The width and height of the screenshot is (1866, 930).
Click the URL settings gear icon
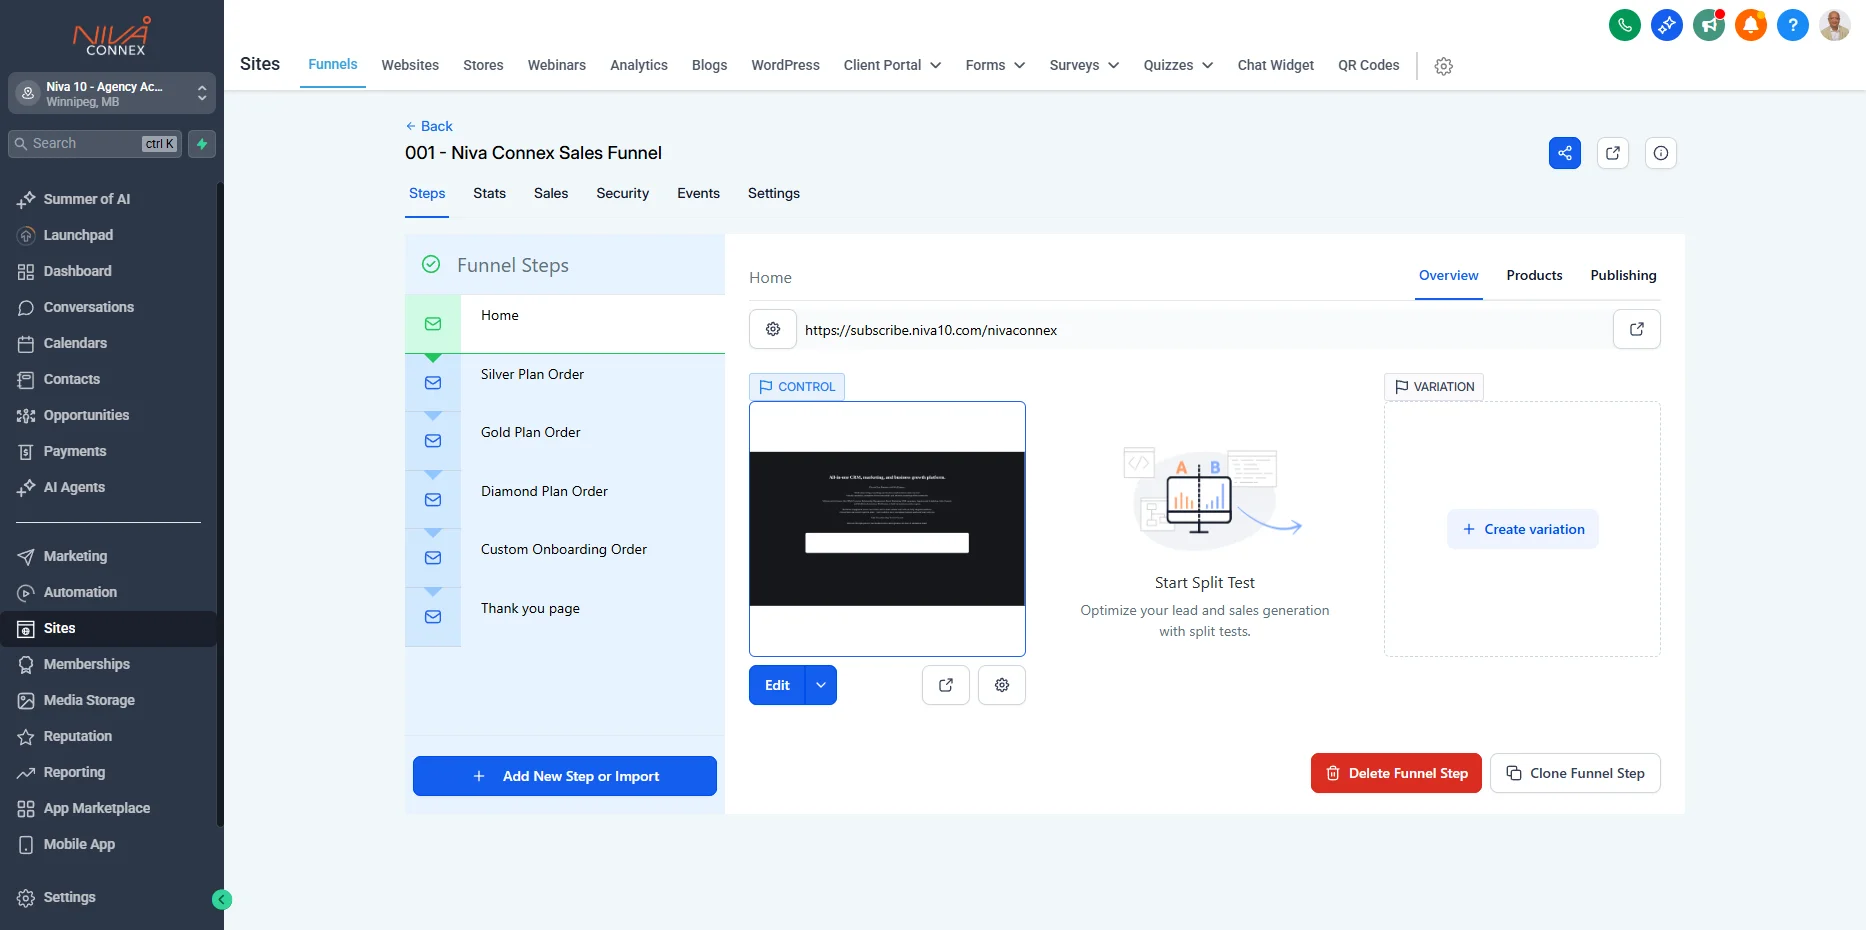[773, 329]
